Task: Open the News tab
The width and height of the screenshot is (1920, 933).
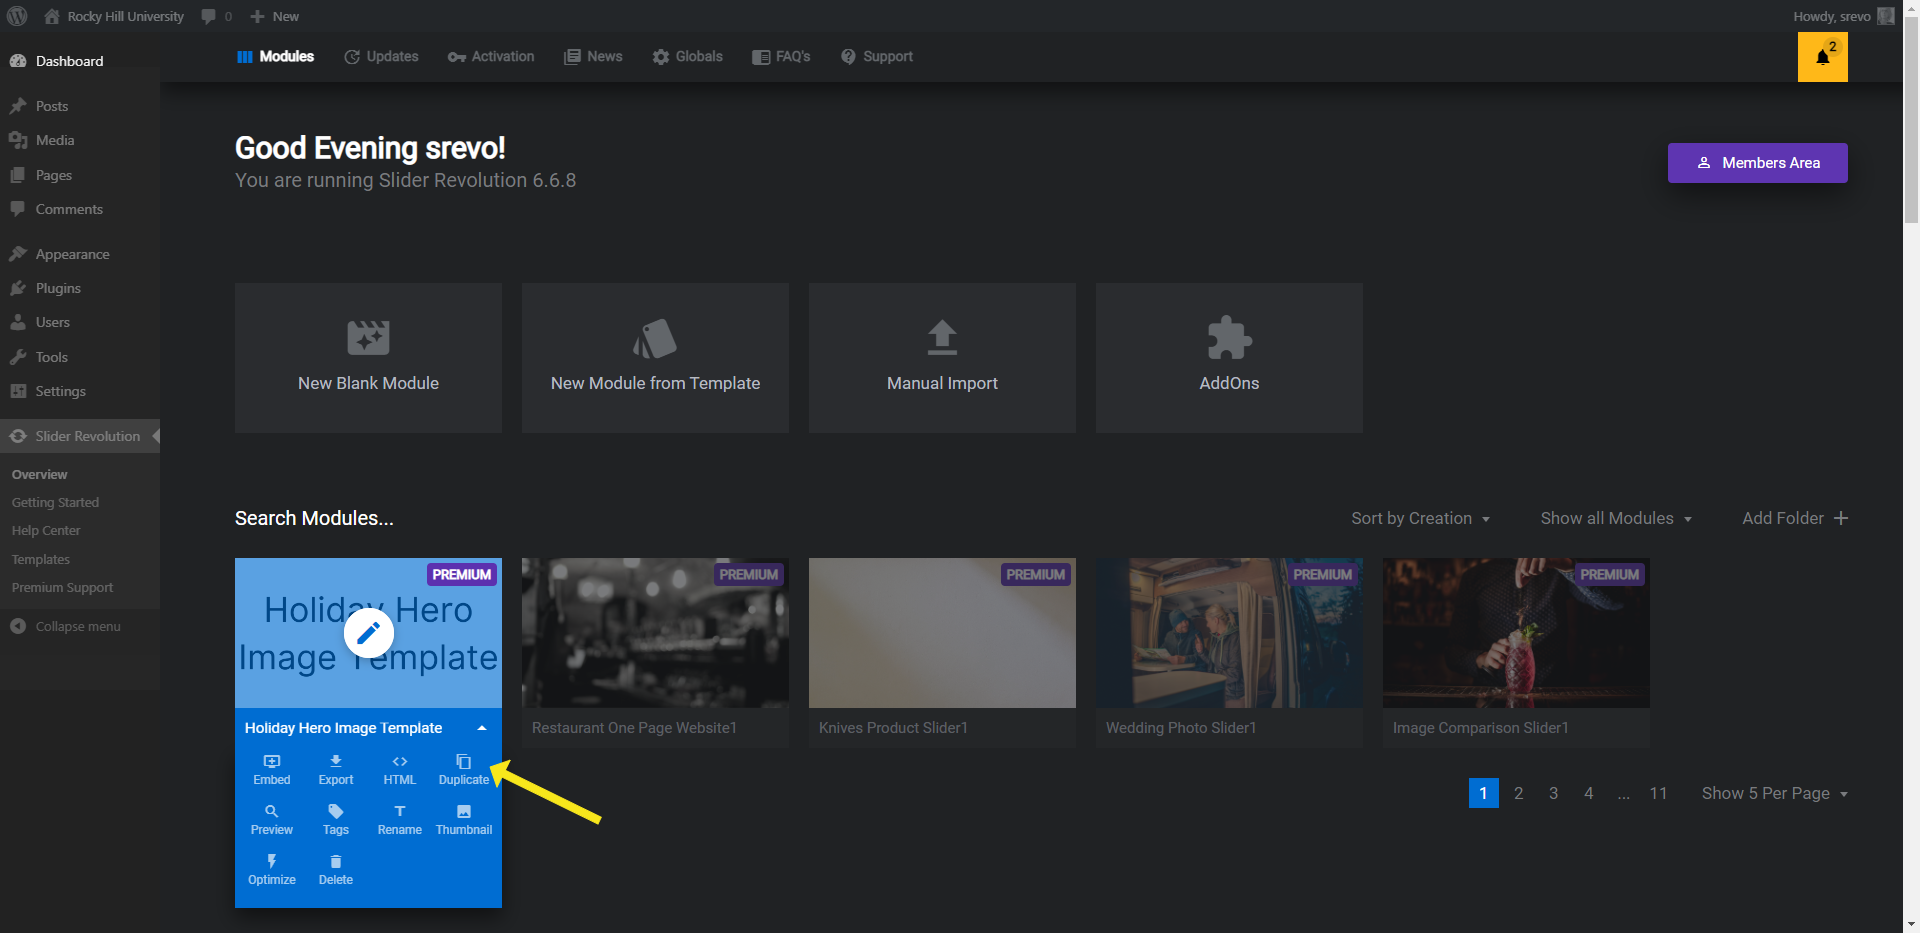Action: tap(593, 57)
